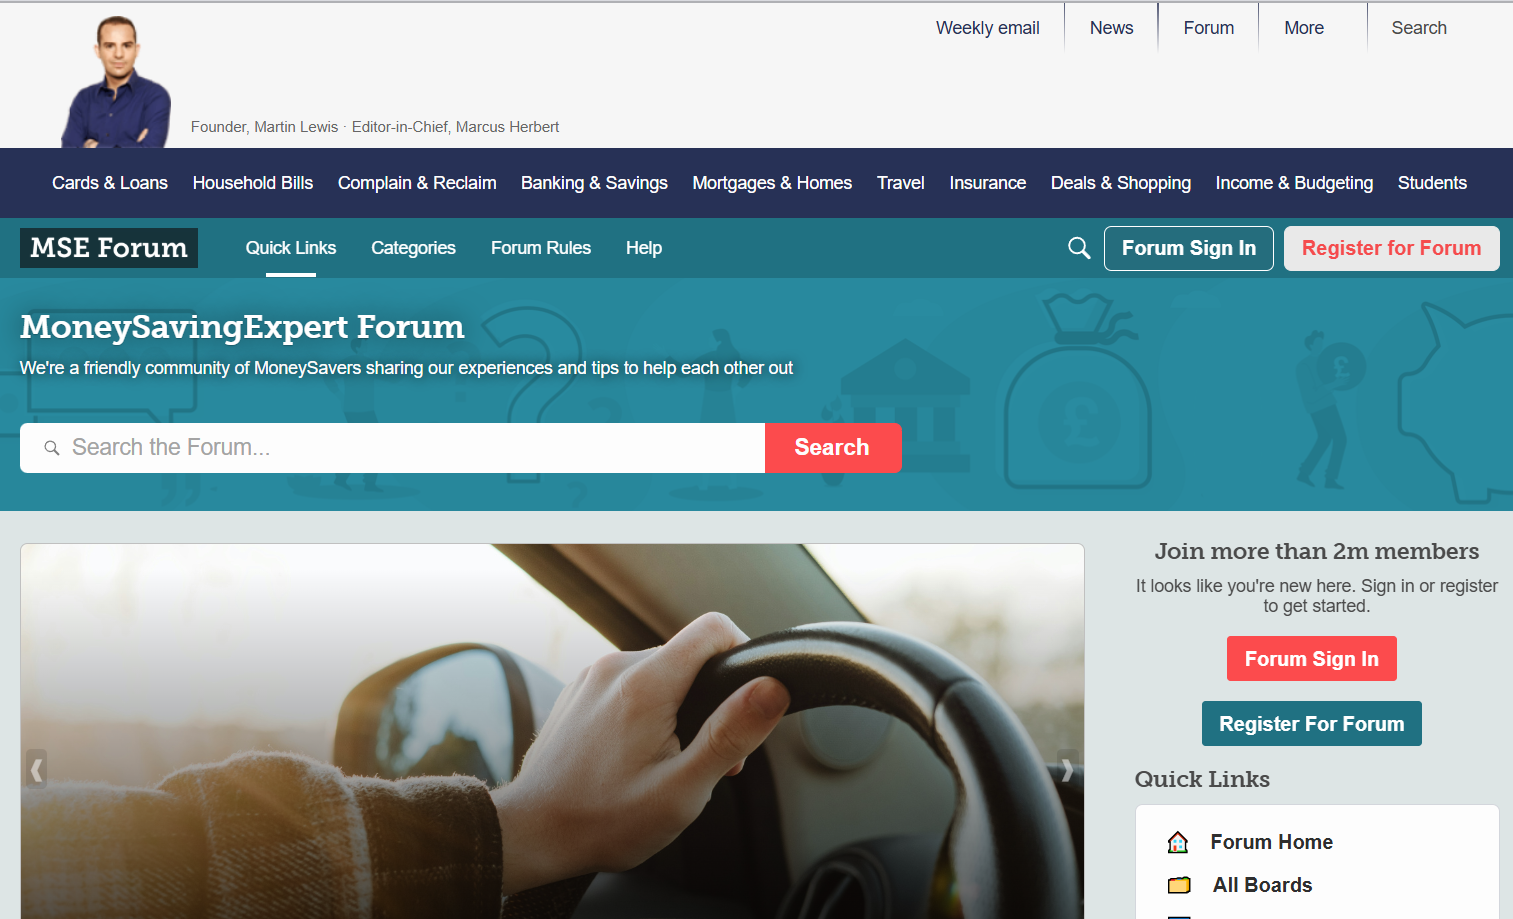
Task: Open the News top menu
Action: [x=1112, y=28]
